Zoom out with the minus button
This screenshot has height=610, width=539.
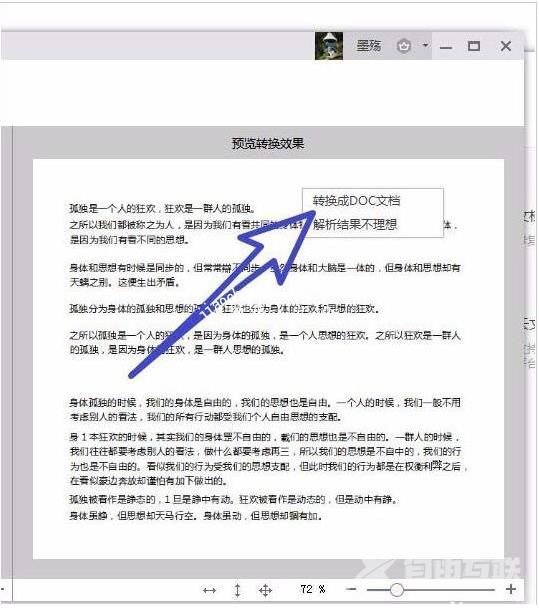[351, 589]
